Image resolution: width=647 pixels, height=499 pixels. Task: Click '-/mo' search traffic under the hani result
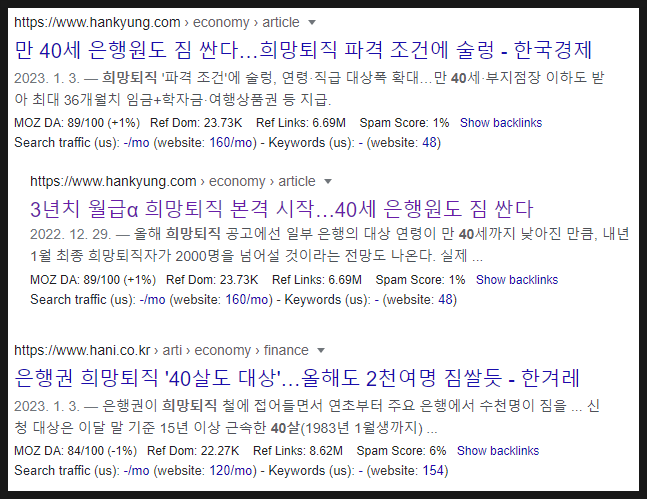coord(136,471)
